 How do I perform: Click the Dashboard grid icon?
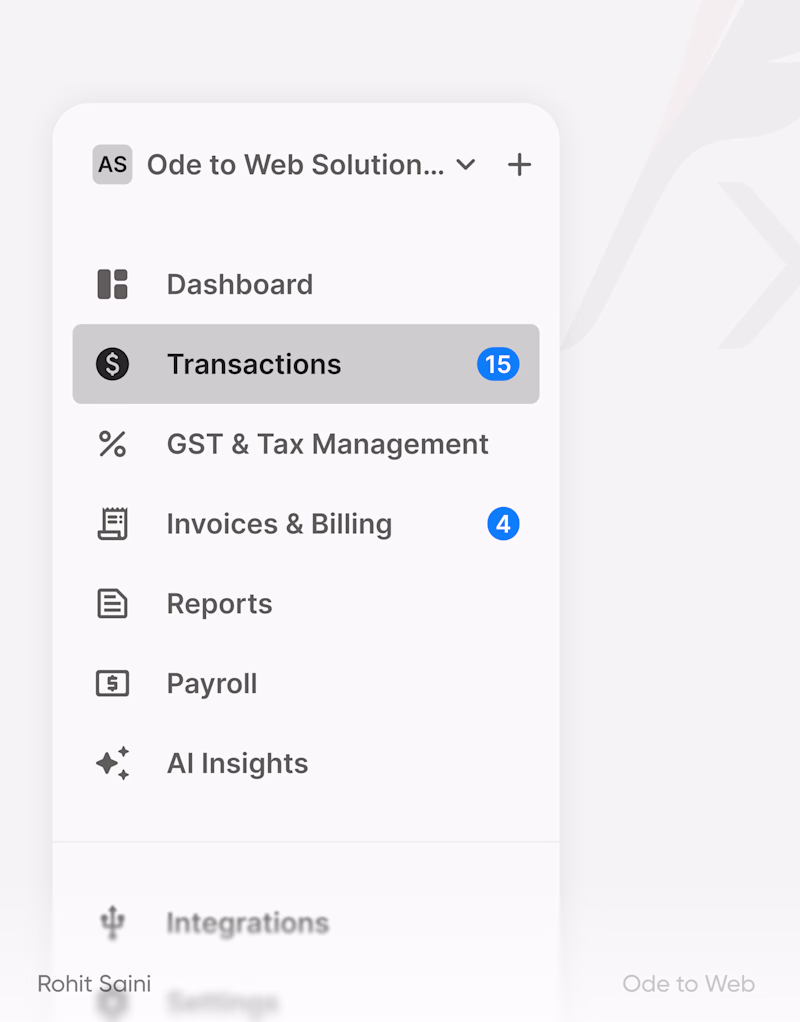pyautogui.click(x=112, y=284)
